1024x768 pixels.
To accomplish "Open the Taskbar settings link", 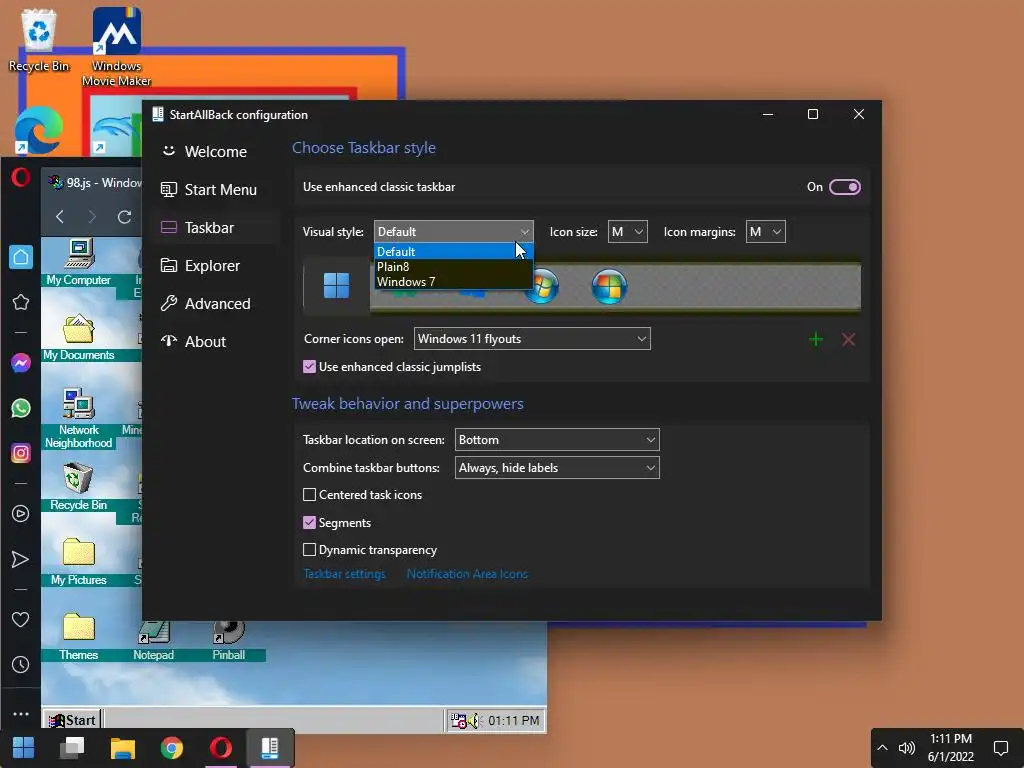I will (344, 574).
